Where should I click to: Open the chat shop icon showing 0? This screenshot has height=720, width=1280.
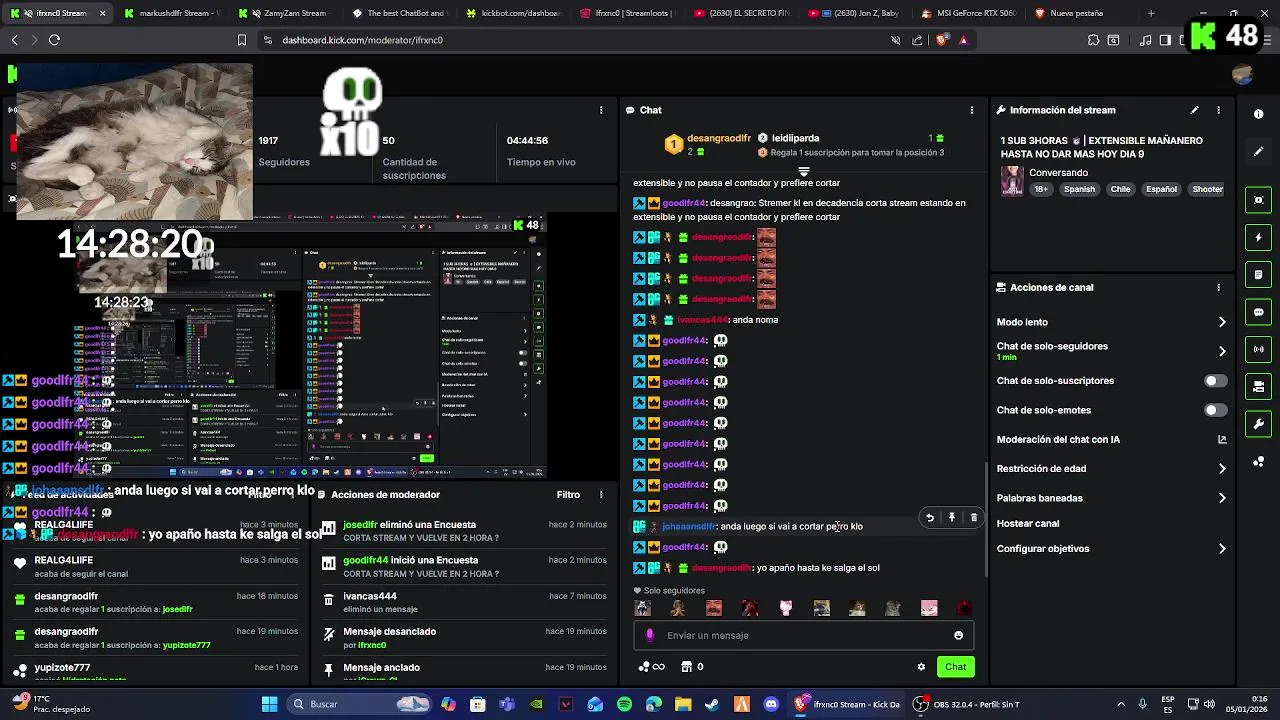692,667
